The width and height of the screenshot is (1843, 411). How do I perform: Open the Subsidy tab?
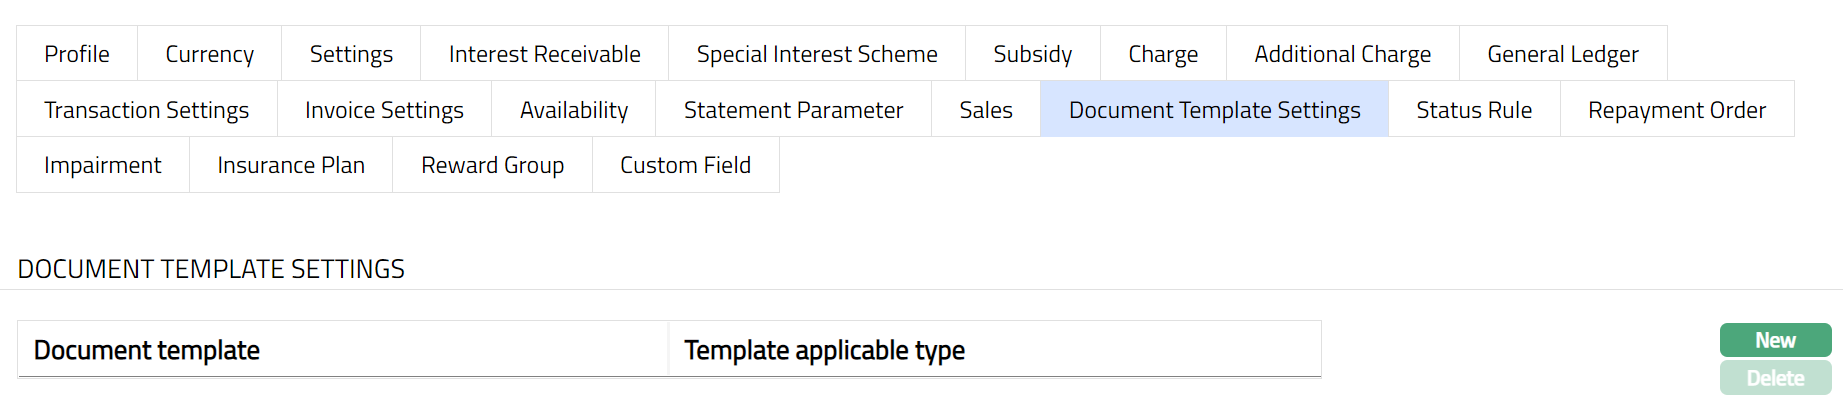(x=1032, y=54)
